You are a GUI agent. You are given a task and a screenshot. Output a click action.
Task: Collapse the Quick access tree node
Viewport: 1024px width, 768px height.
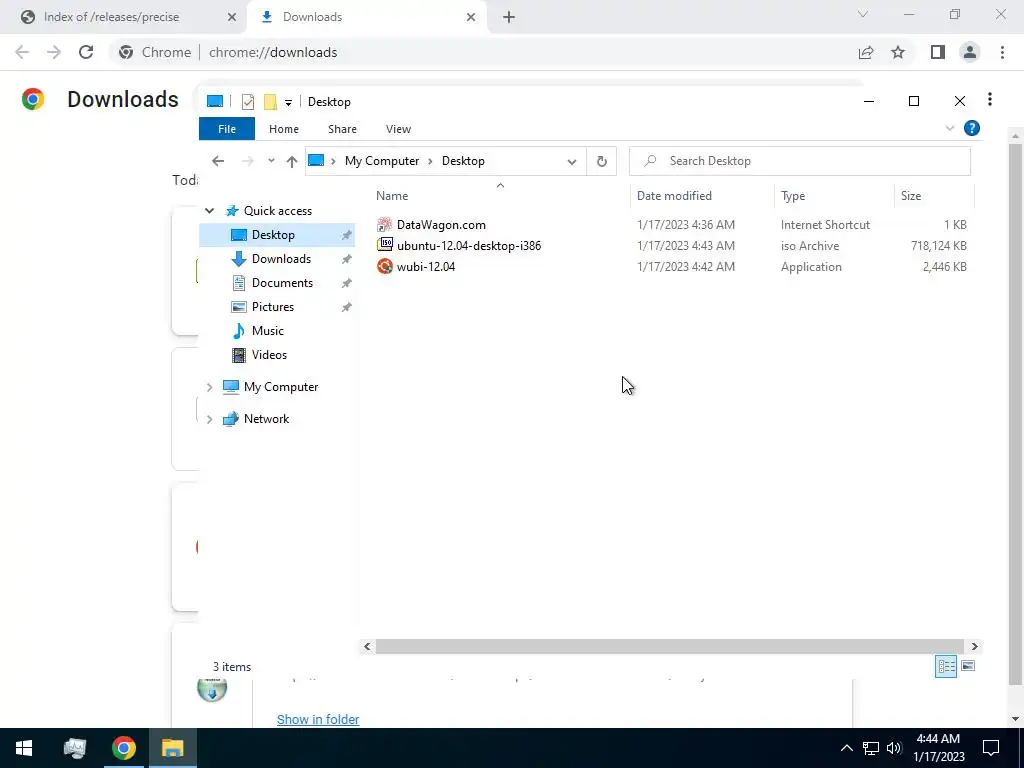tap(210, 211)
